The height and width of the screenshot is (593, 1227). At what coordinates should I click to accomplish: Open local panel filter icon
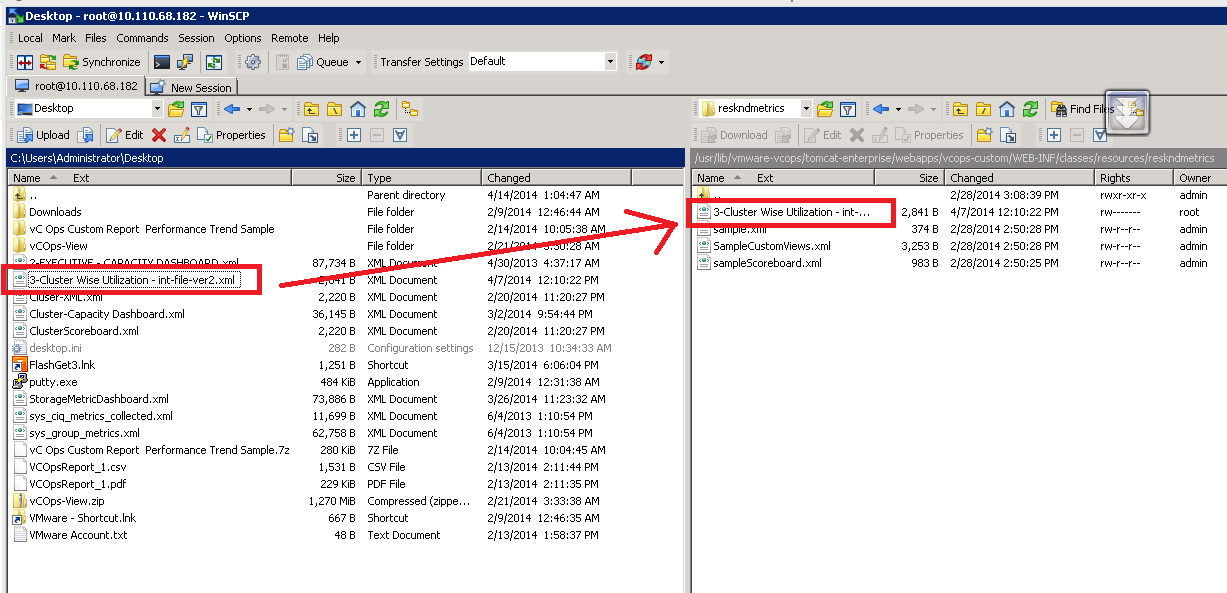(198, 109)
